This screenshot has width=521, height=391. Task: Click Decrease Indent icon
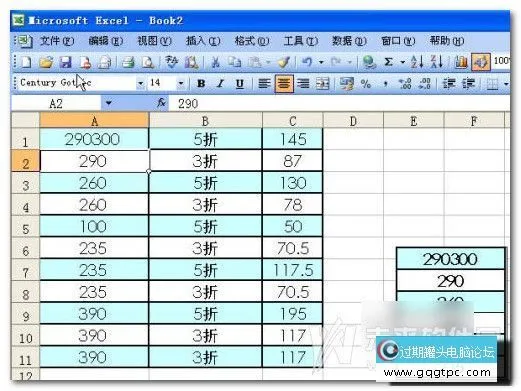449,83
